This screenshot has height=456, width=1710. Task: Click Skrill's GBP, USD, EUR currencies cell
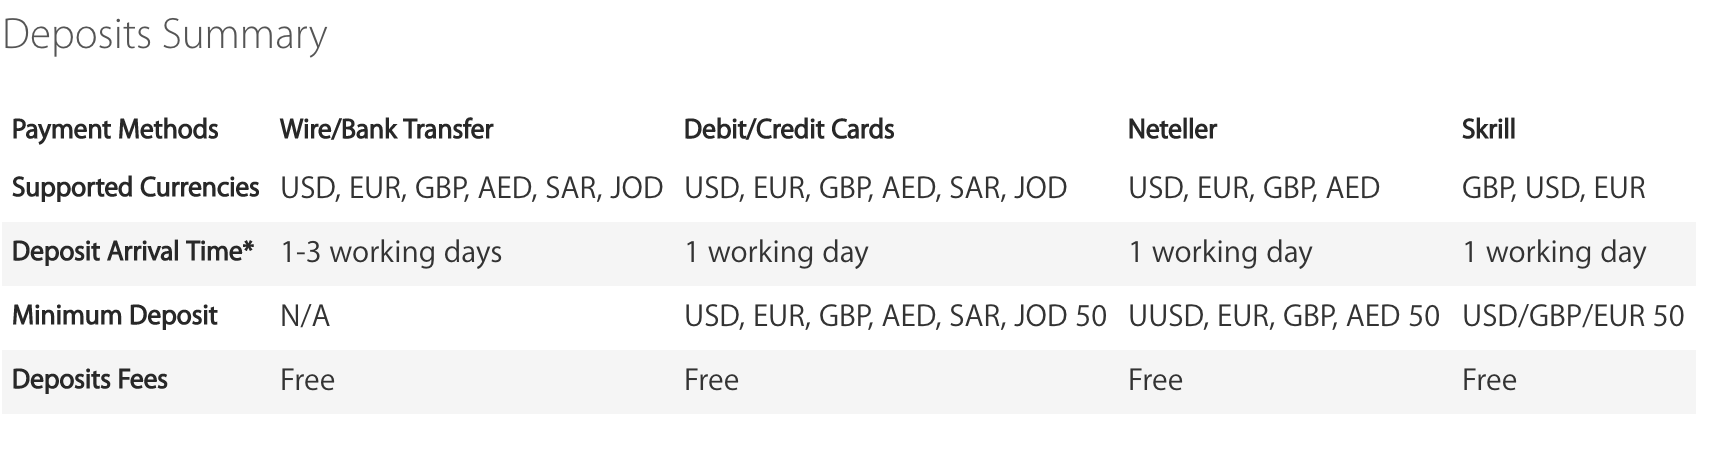pyautogui.click(x=1553, y=188)
